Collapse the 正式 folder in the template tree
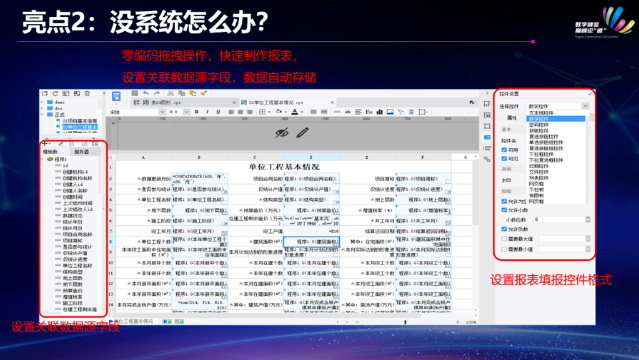 (42, 115)
